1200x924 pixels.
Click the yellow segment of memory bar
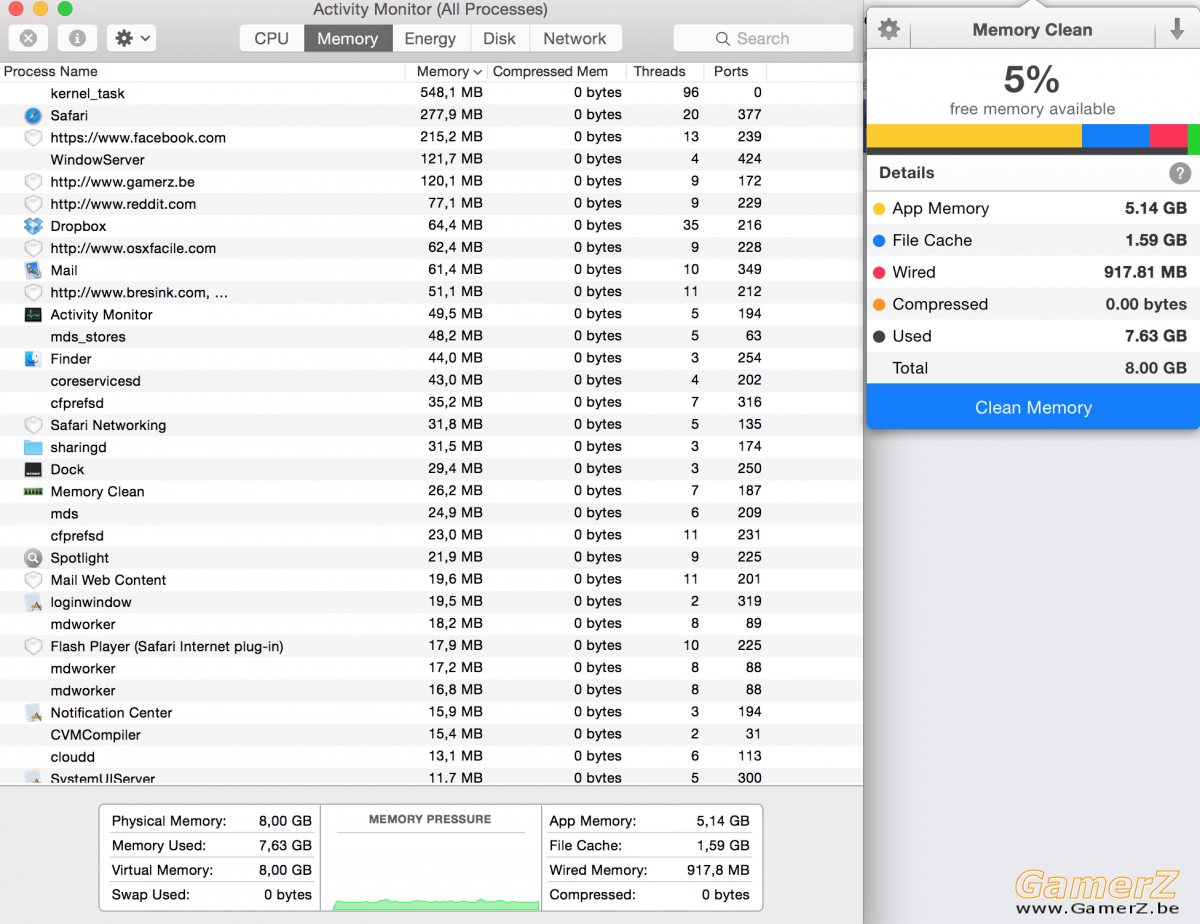[974, 136]
